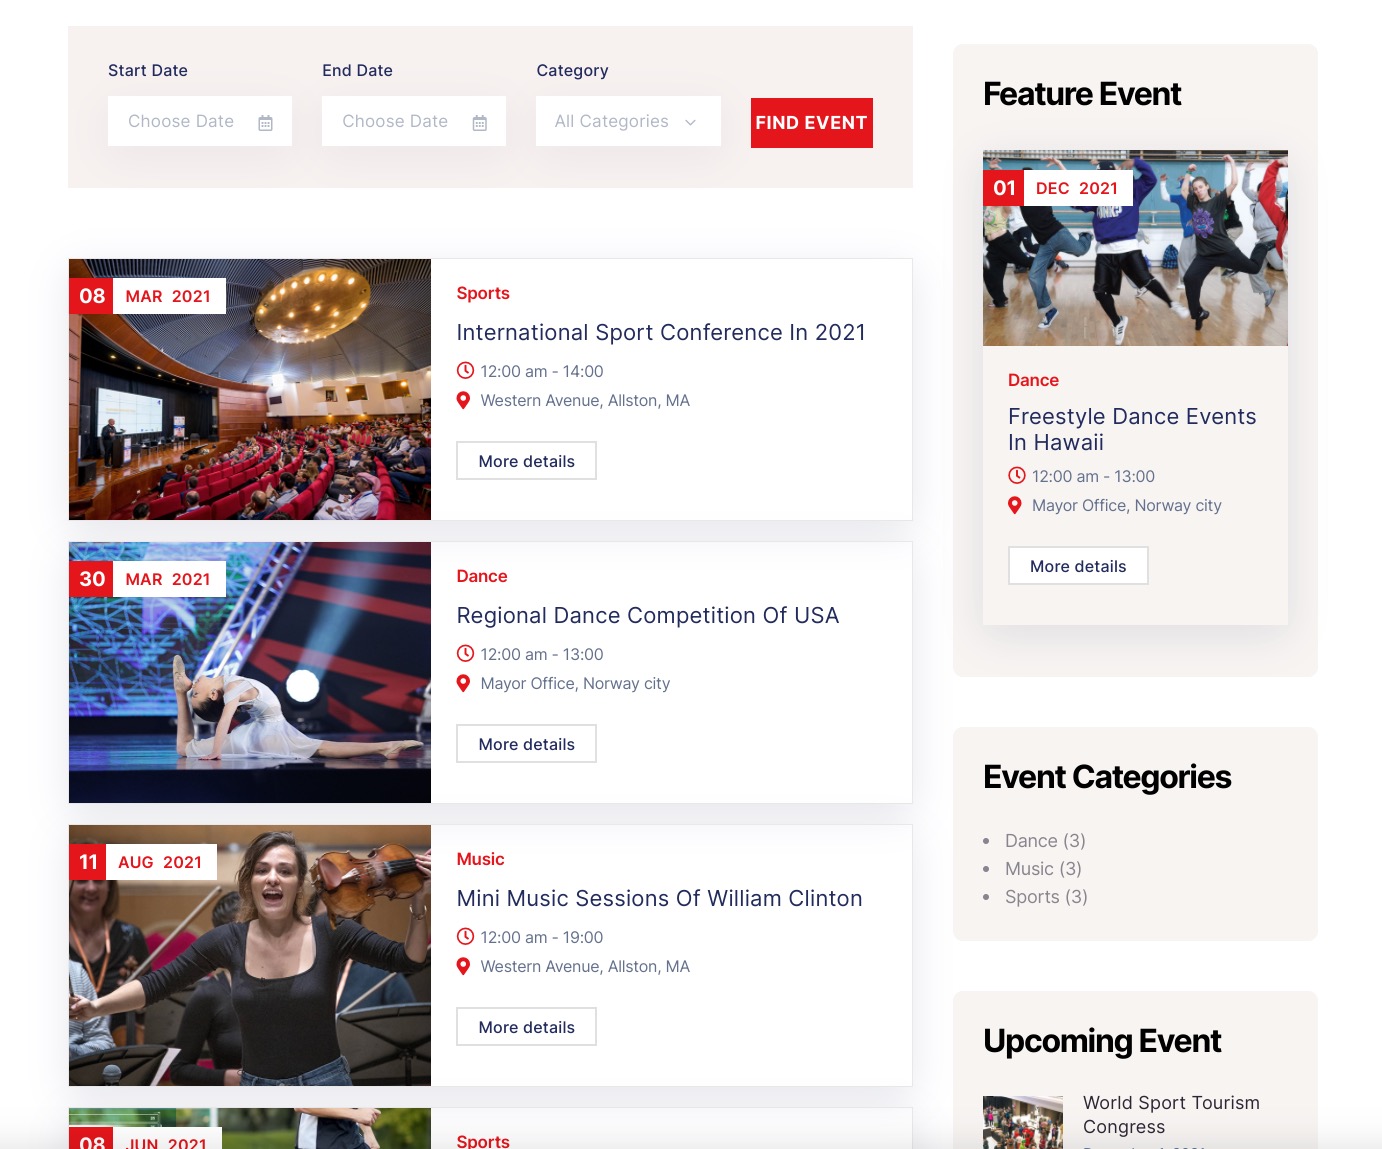The image size is (1382, 1149).
Task: Click the 11 AUG 2021 date badge
Action: pyautogui.click(x=143, y=862)
